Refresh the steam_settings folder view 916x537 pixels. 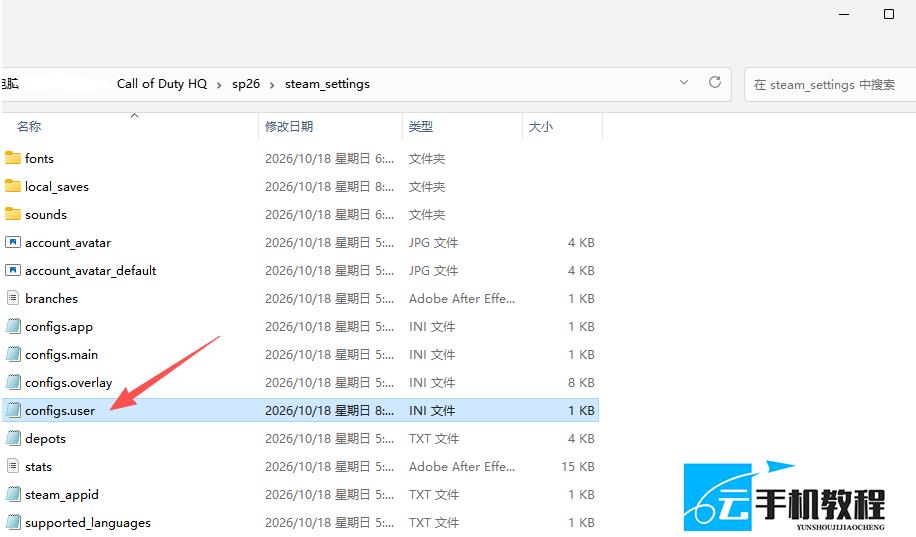coord(714,82)
